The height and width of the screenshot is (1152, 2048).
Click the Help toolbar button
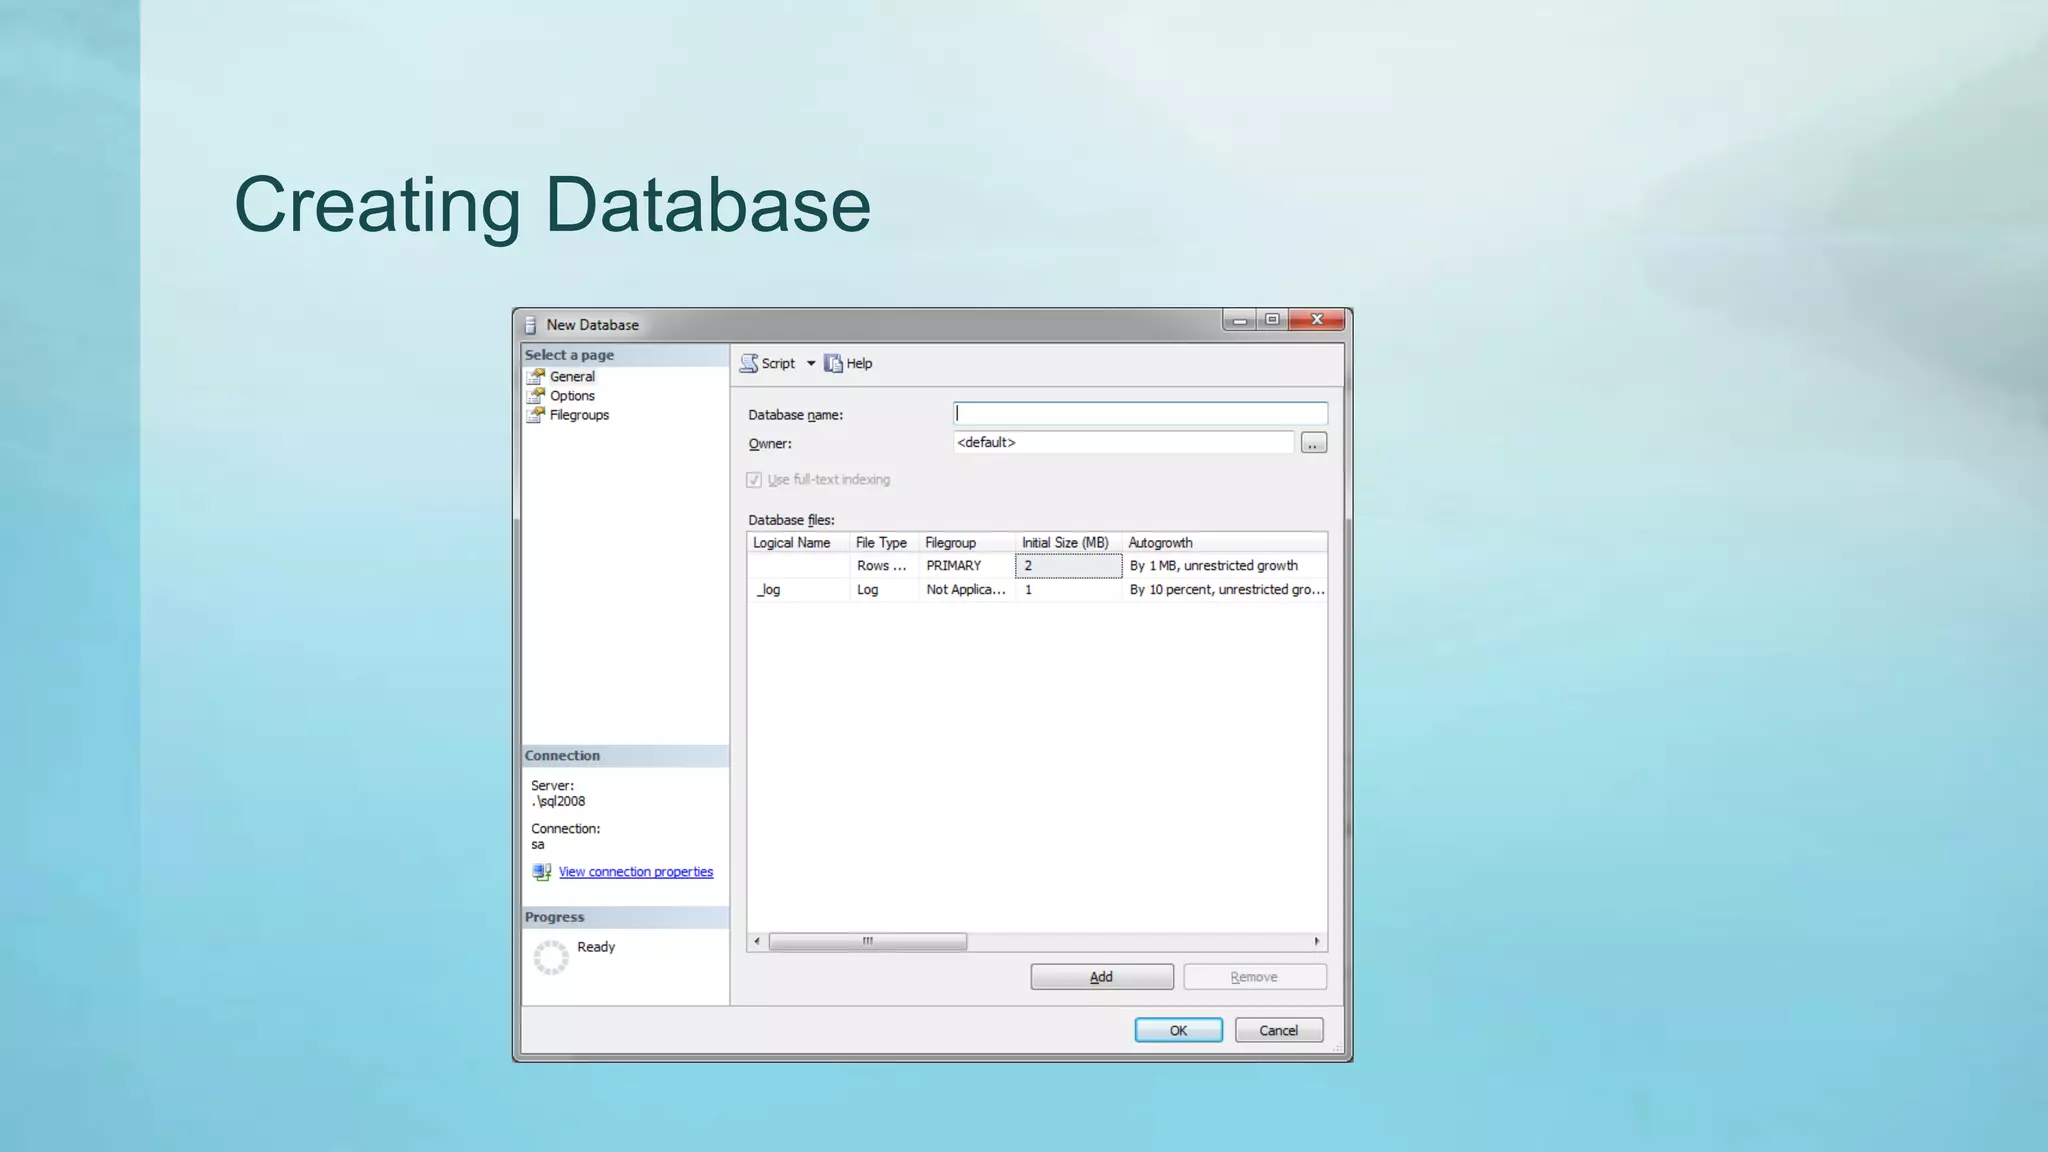848,363
